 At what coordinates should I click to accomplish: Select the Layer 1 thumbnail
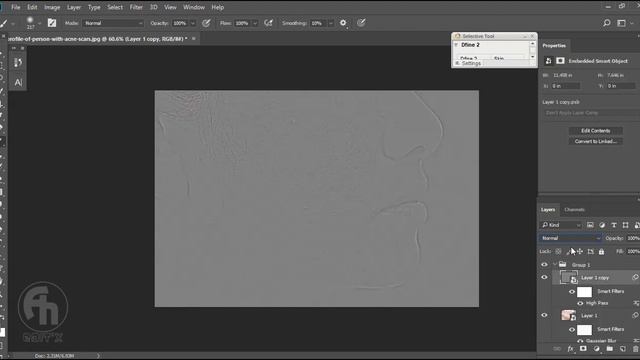[x=568, y=316]
